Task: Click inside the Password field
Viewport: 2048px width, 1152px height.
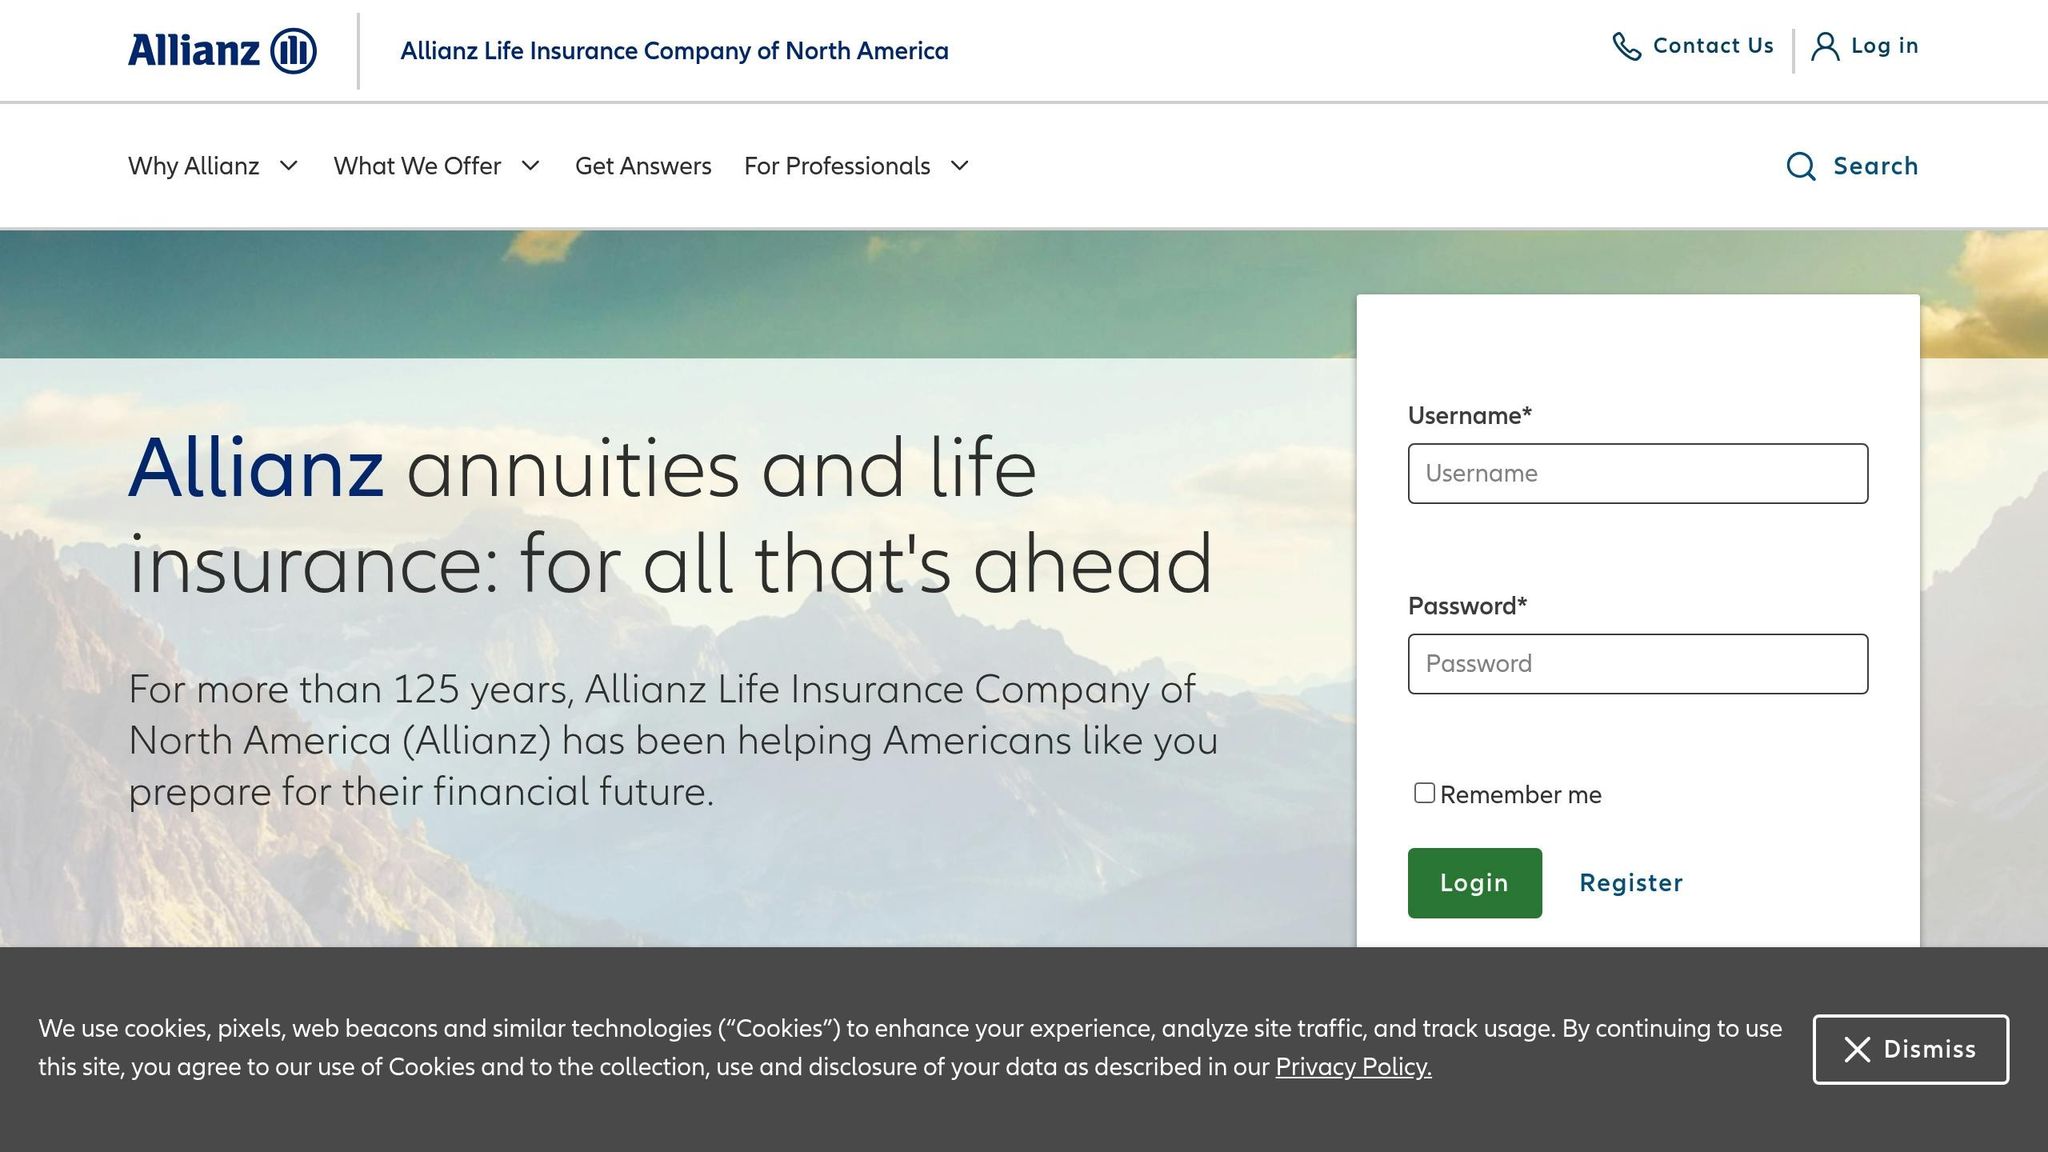Action: 1637,663
